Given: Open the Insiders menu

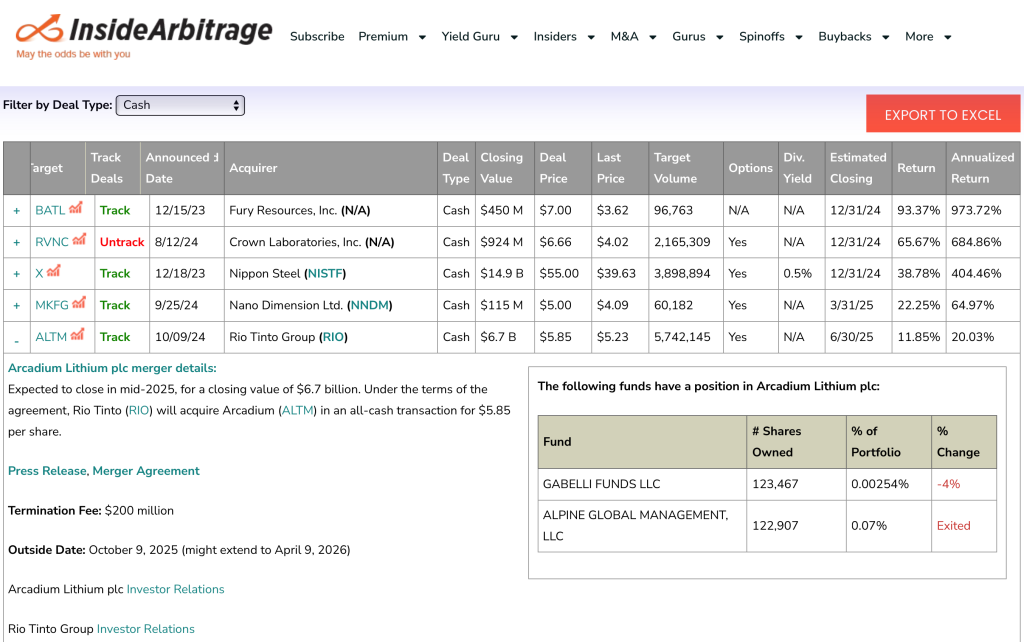Looking at the screenshot, I should [x=564, y=37].
